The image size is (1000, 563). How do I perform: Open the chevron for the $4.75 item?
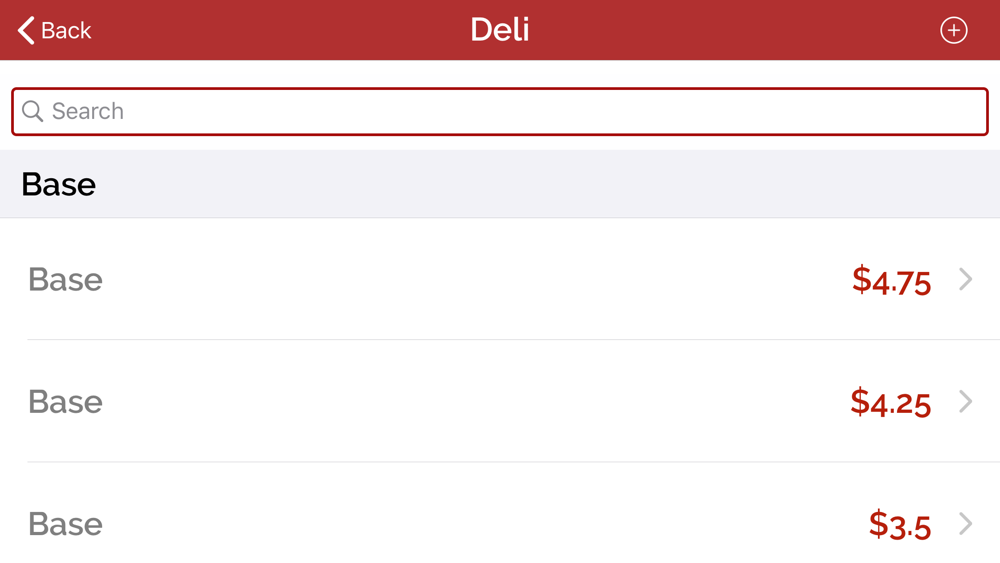pyautogui.click(x=966, y=279)
